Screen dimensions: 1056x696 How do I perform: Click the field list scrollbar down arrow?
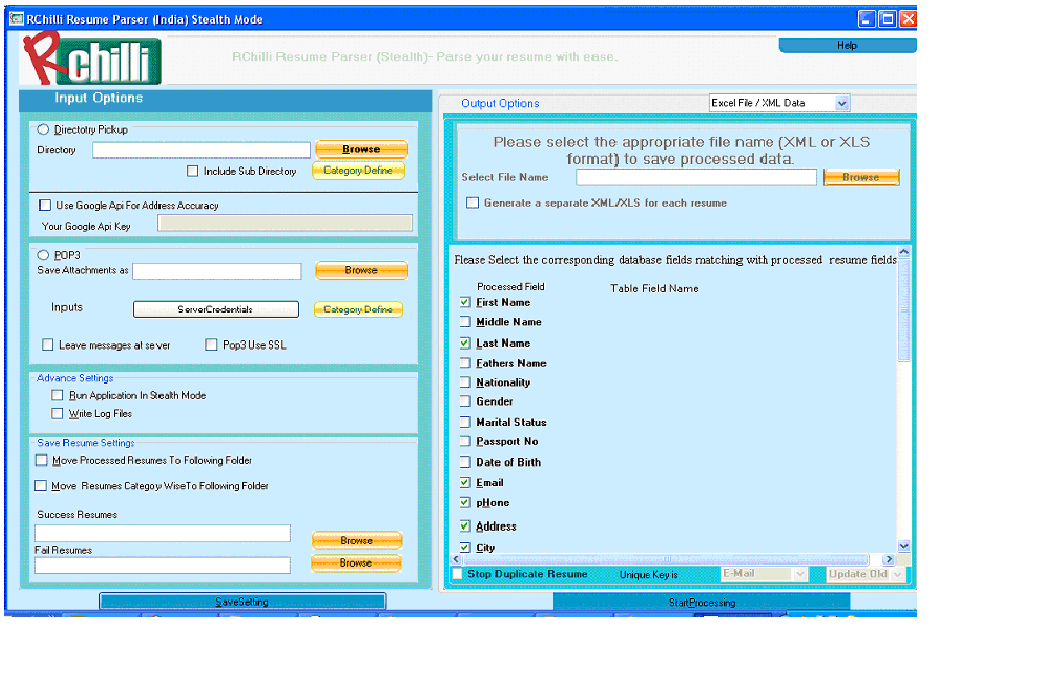904,546
